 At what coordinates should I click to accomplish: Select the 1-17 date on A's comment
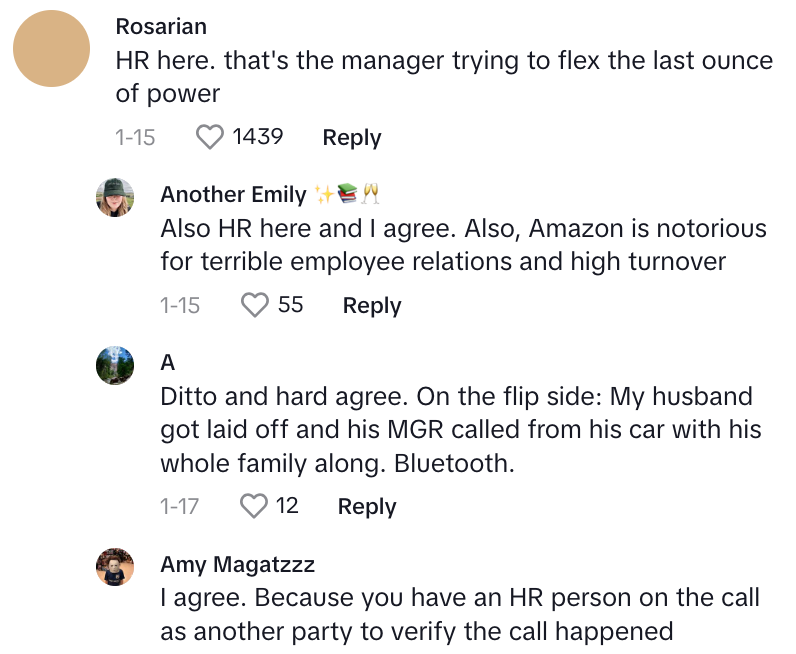pyautogui.click(x=179, y=507)
